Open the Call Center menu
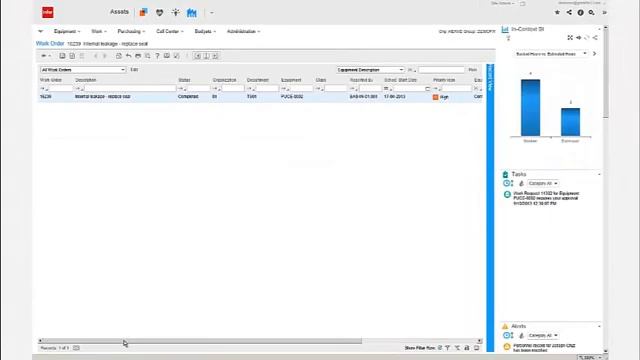Viewport: 640px width, 360px height. point(170,31)
